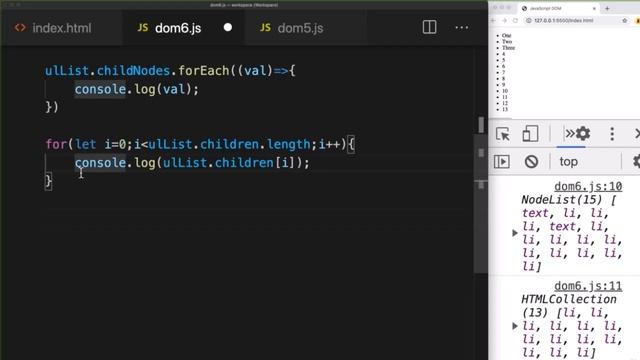640x360 pixels.
Task: Activate the DevTools inspect element picker
Action: coord(502,134)
